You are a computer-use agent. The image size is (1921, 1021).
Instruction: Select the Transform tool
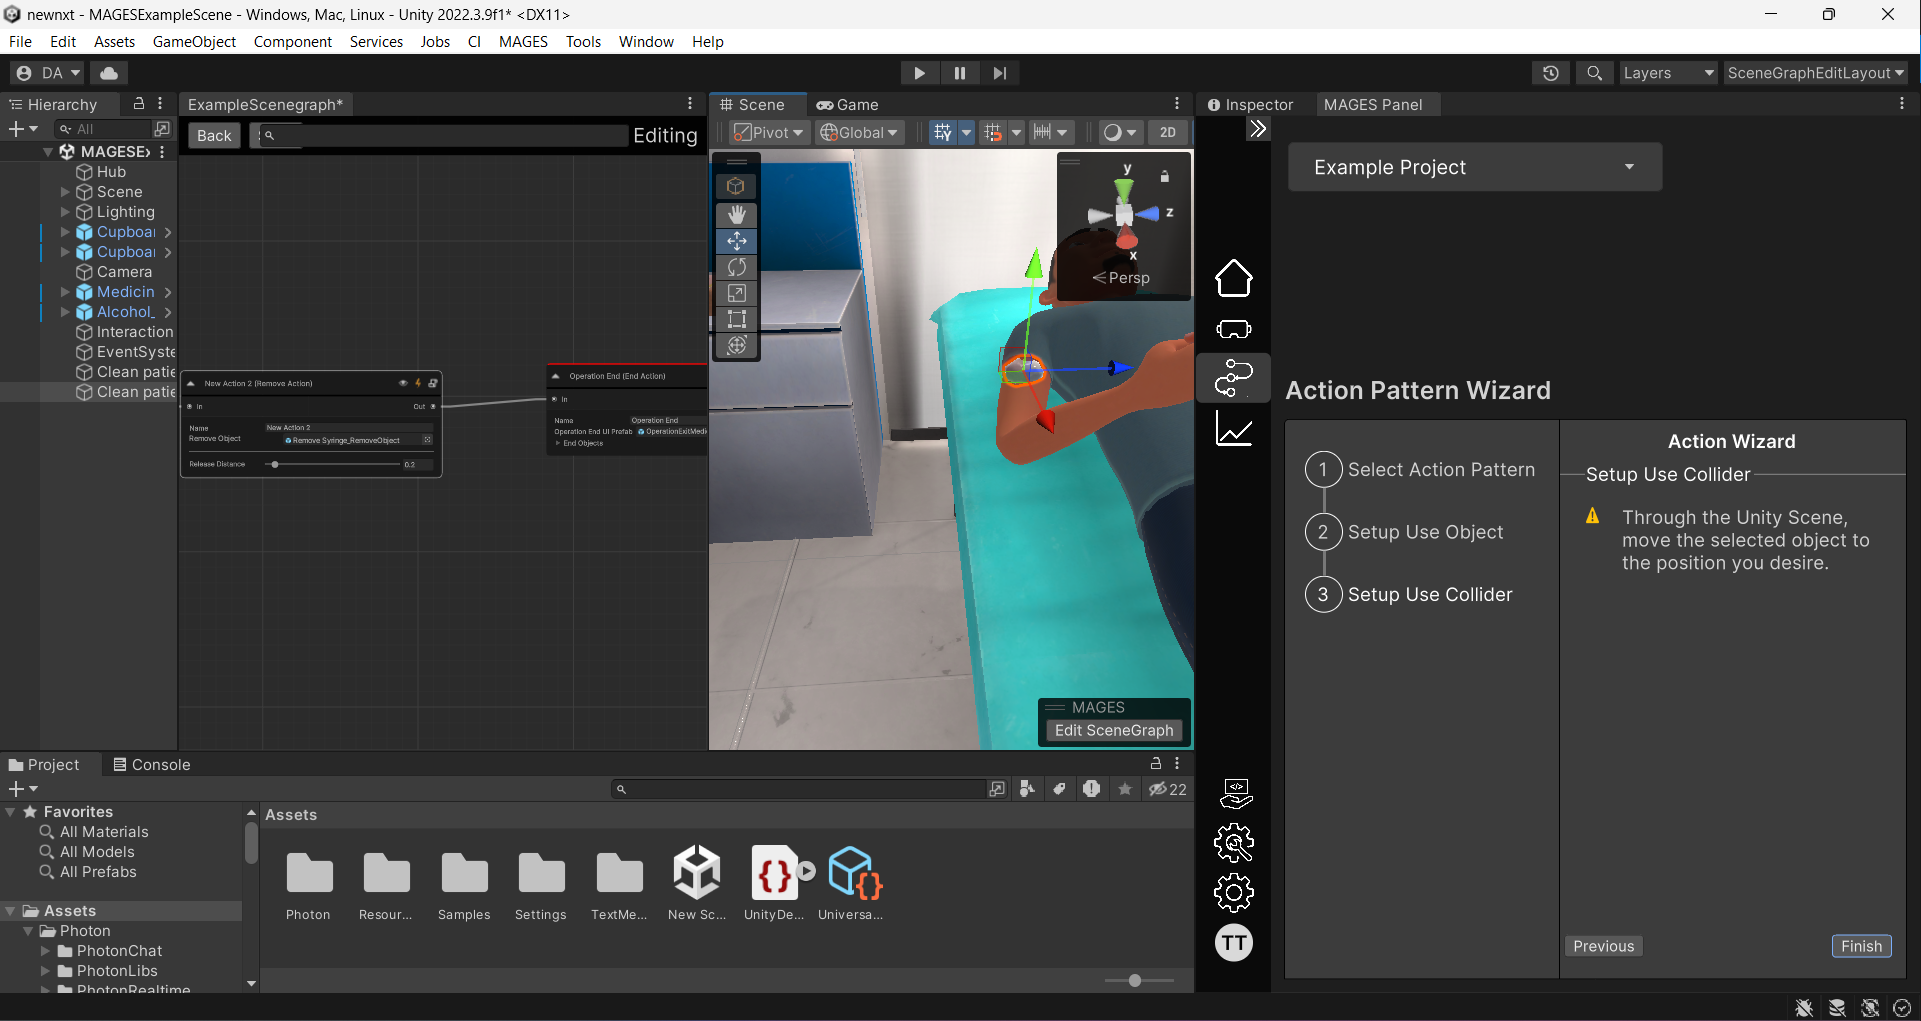coord(737,345)
